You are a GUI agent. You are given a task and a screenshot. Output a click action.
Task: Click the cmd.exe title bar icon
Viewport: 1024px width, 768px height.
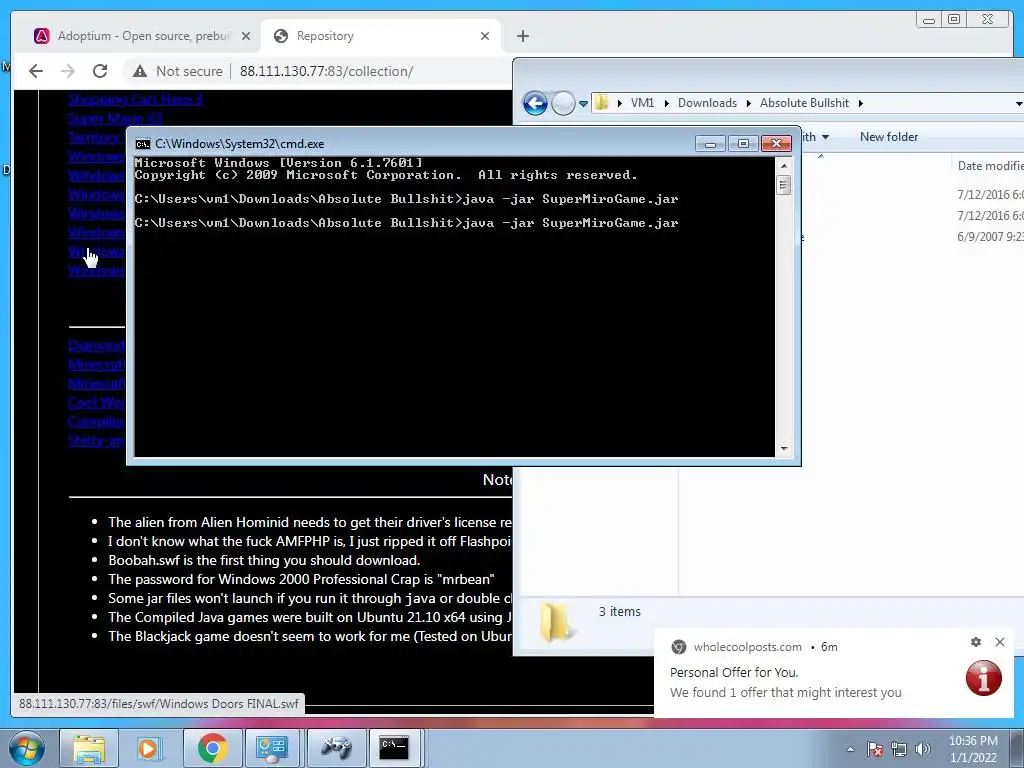(142, 144)
